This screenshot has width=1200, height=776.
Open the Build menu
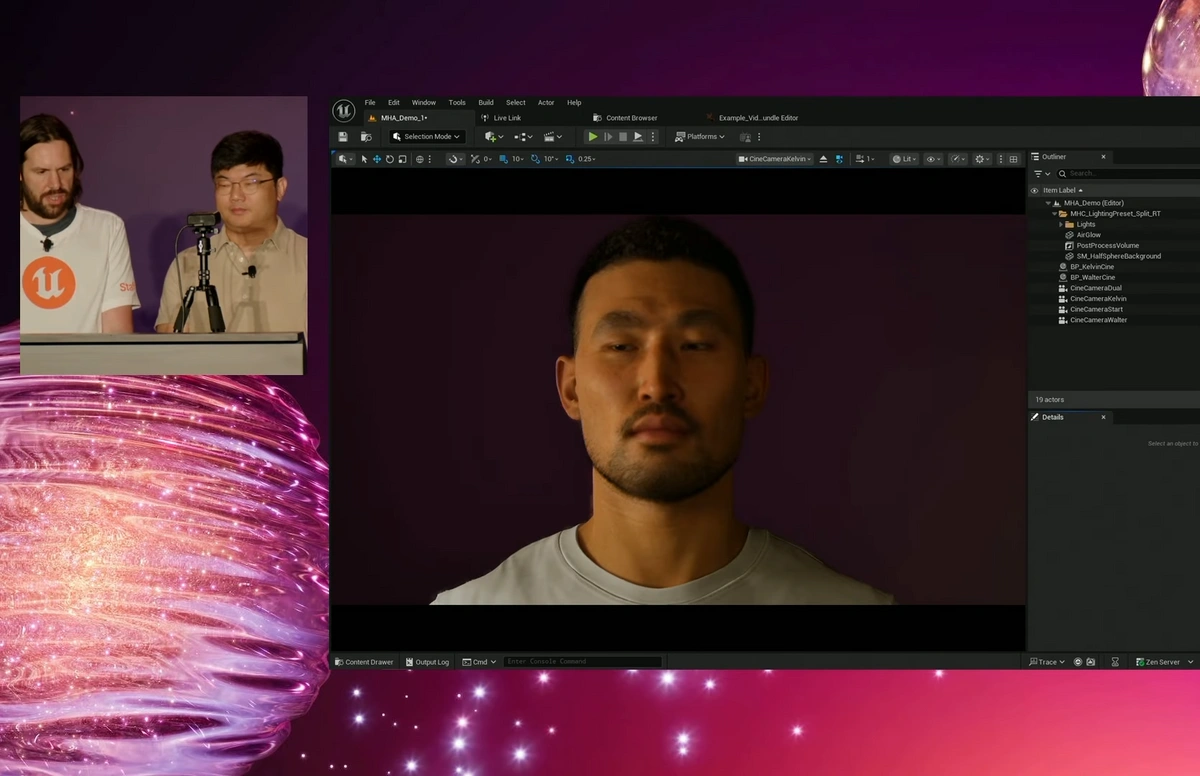(x=485, y=102)
